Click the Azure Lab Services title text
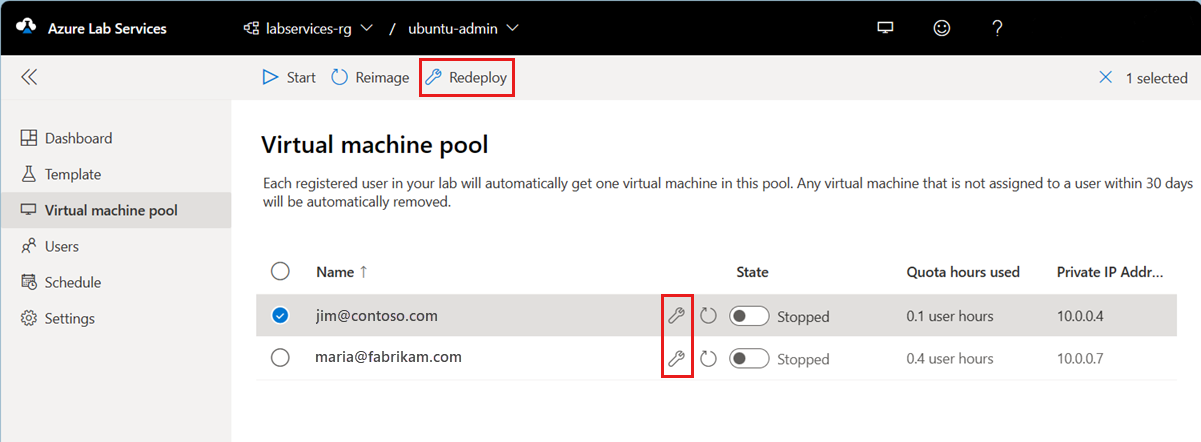This screenshot has height=442, width=1201. click(x=107, y=28)
